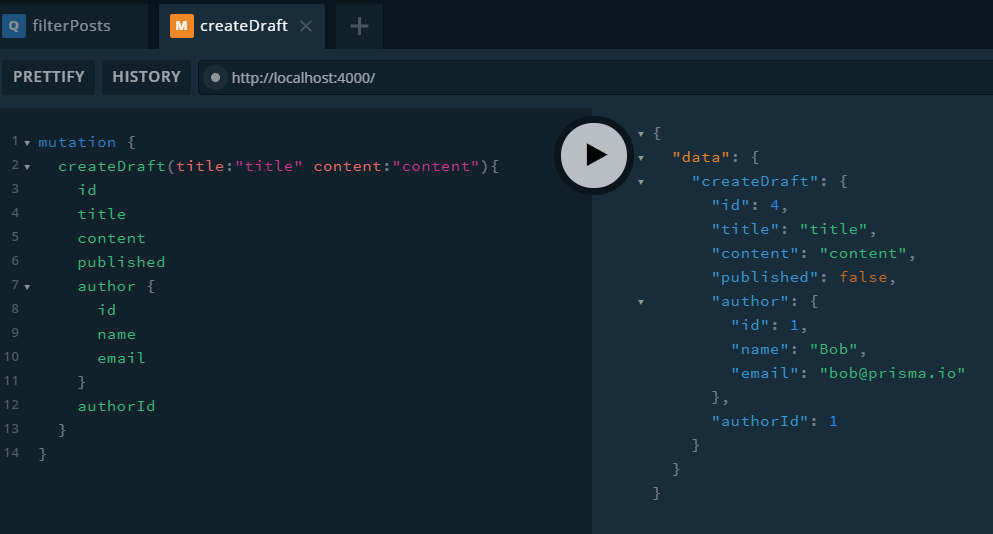Collapse the root brace in response
The height and width of the screenshot is (534, 993).
(641, 134)
